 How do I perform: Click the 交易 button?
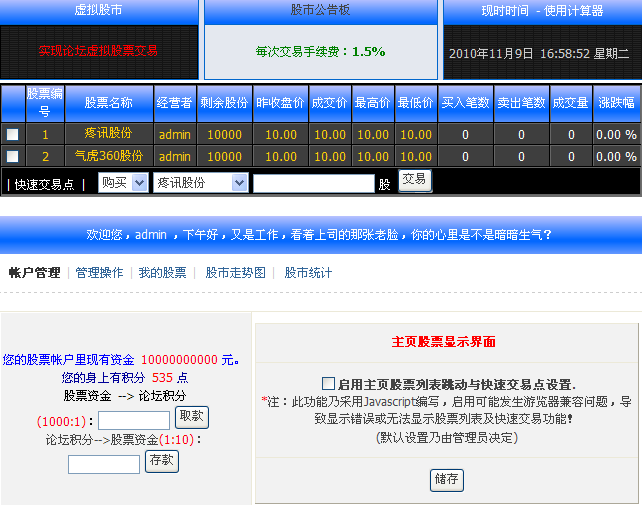click(x=415, y=181)
